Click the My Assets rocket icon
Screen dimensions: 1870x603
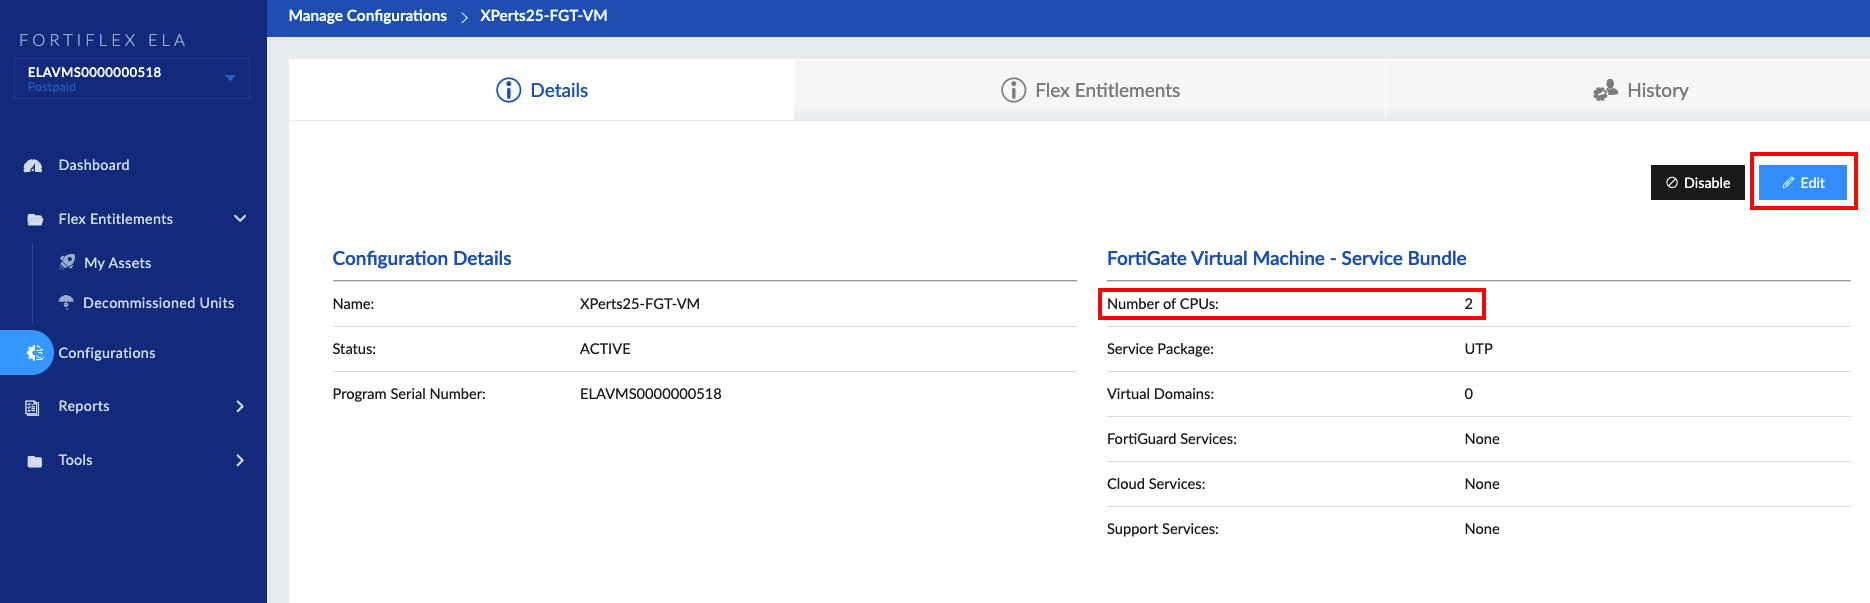[x=67, y=262]
